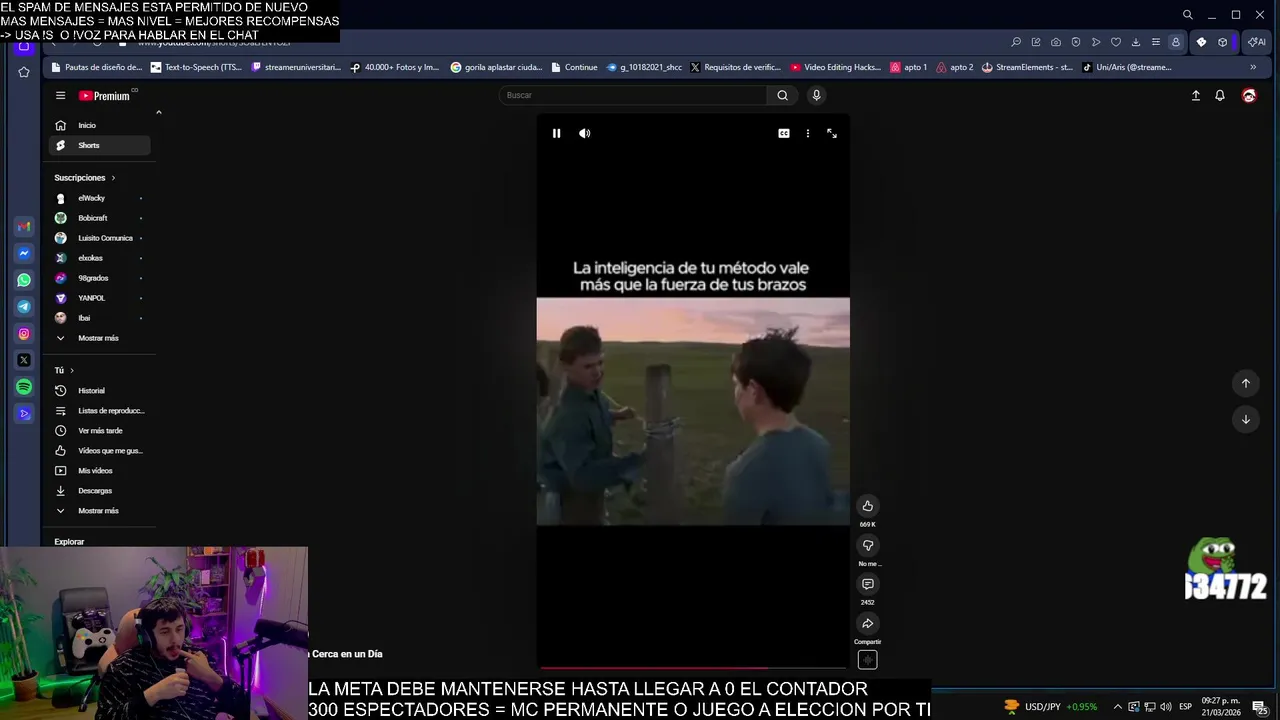Open the Short's three-dot options menu
This screenshot has height=720, width=1280.
808,133
